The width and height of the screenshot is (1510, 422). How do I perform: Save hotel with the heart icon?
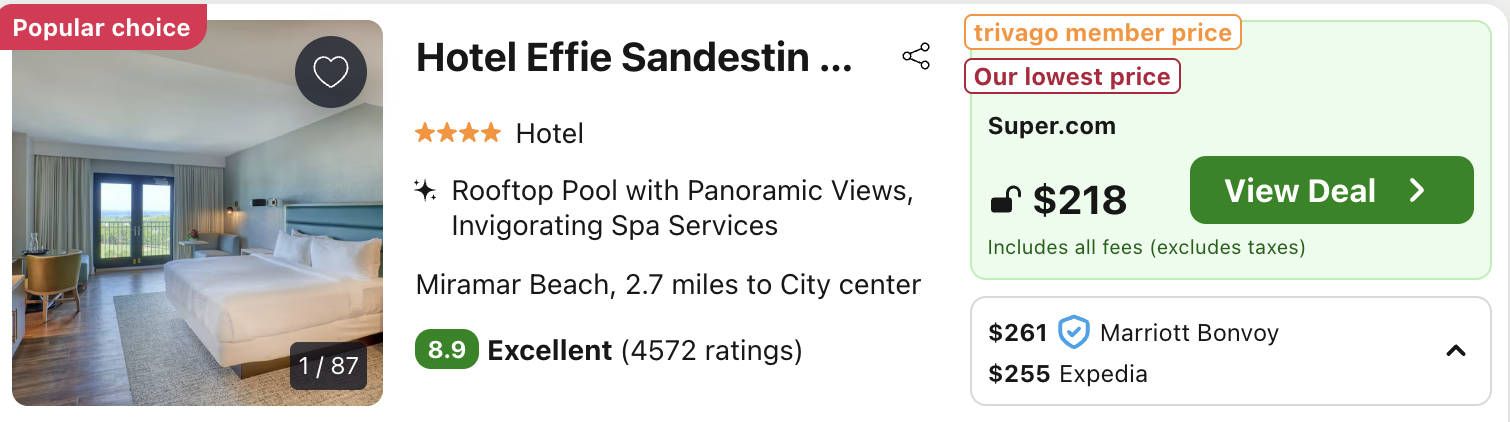point(331,71)
